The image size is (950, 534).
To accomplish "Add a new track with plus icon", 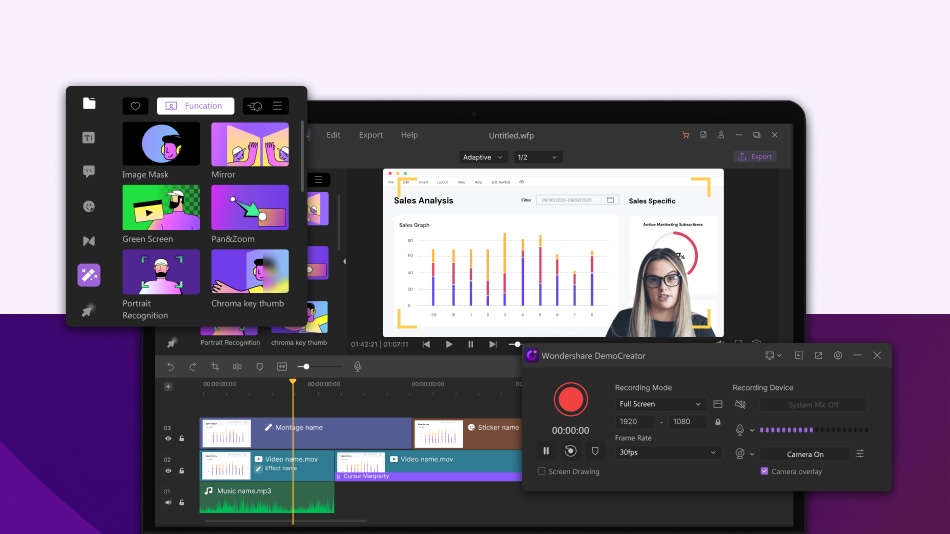I will pos(168,387).
